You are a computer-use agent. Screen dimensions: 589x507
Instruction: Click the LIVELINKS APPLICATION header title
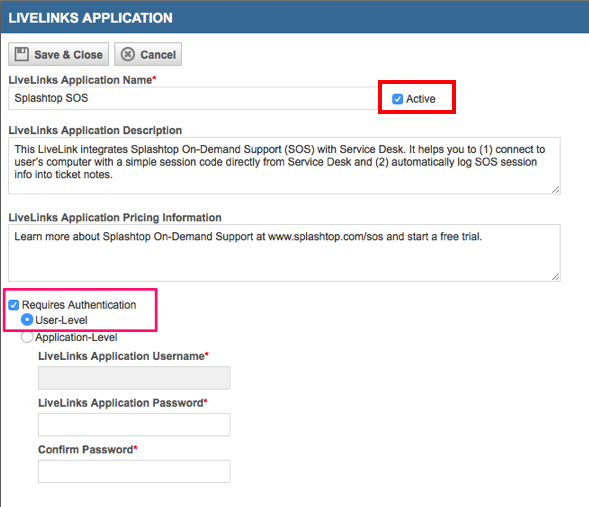pyautogui.click(x=91, y=18)
